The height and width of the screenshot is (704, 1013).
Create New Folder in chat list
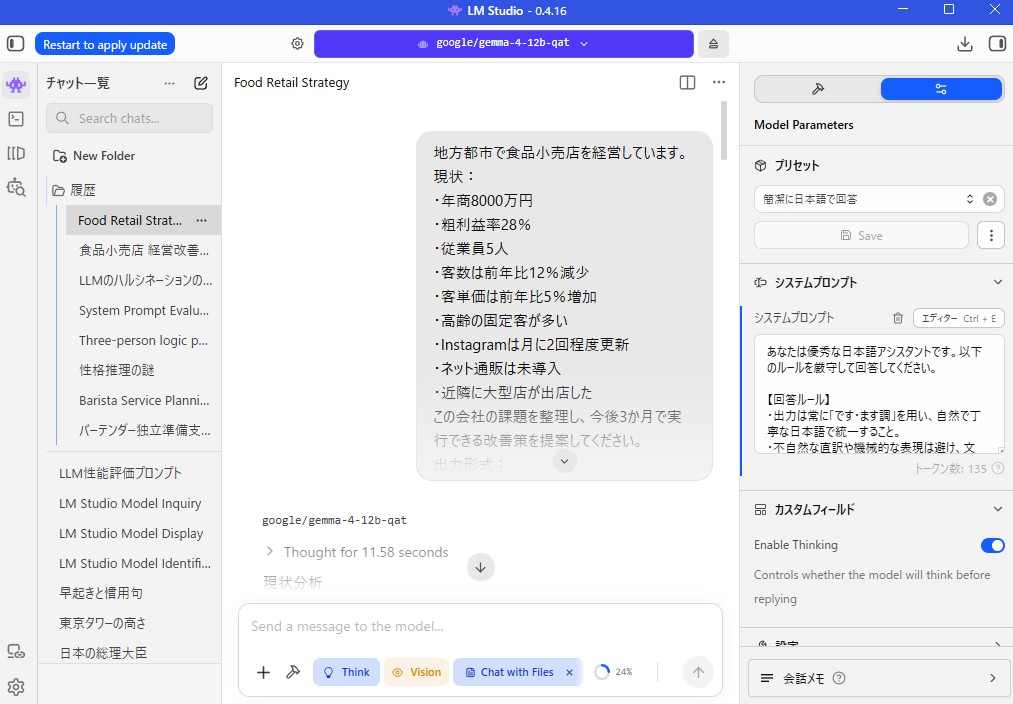pos(94,156)
